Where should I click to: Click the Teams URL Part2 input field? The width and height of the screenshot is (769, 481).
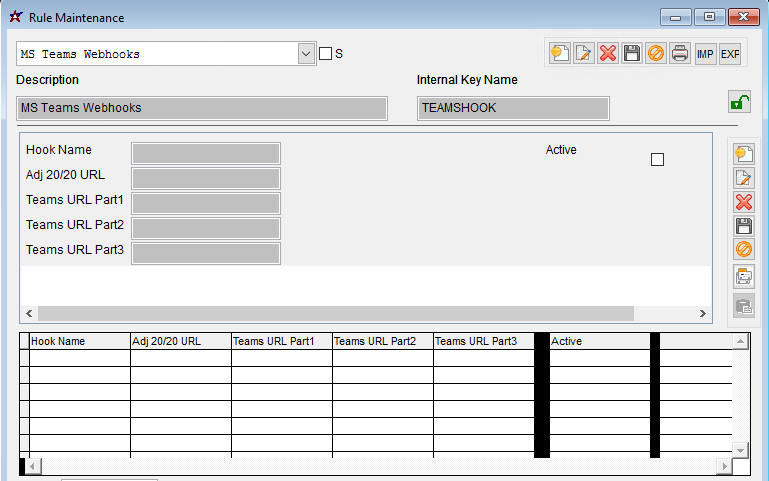click(206, 228)
